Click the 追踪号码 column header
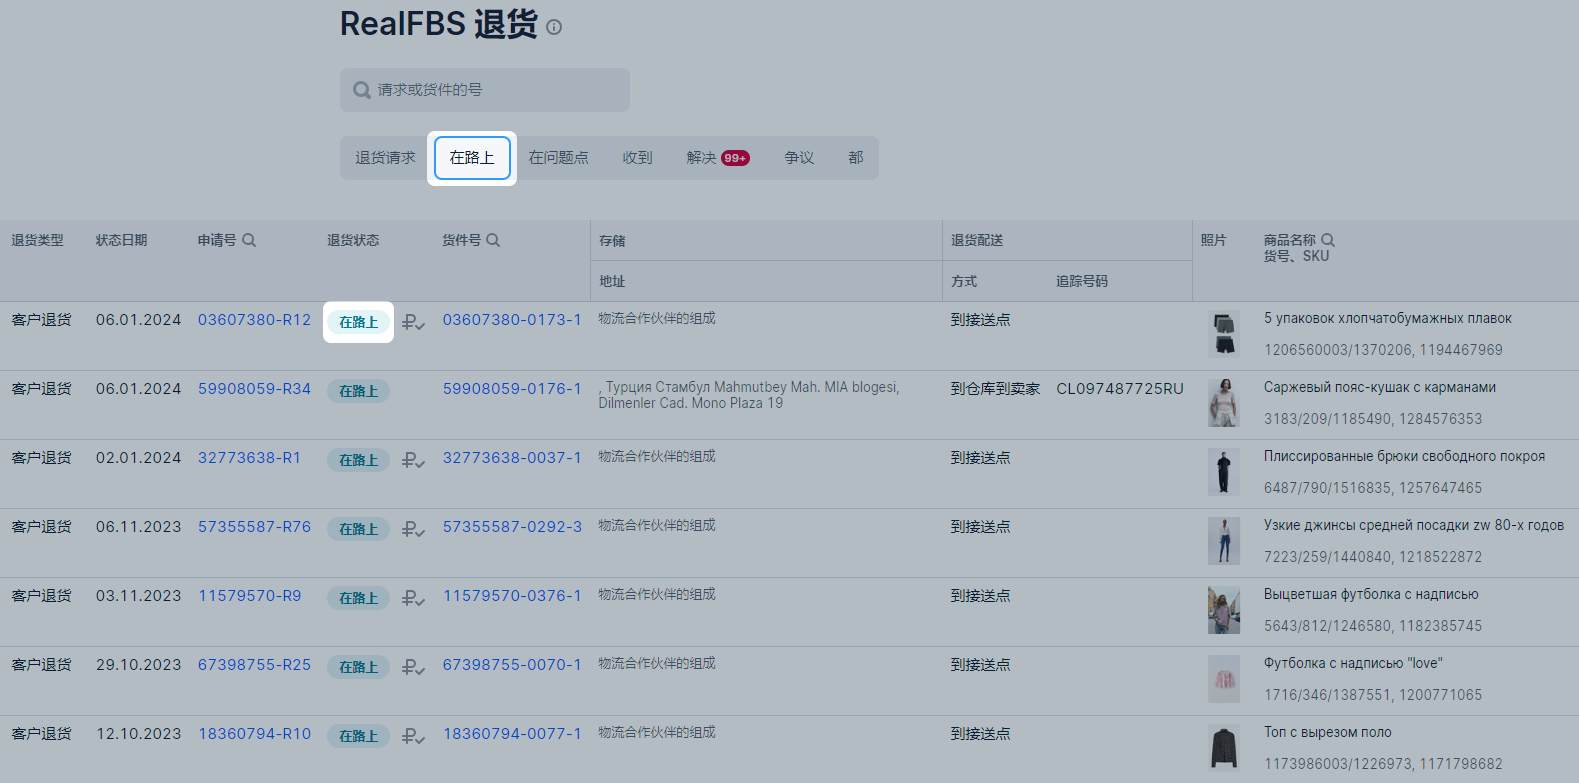1579x783 pixels. [x=1082, y=281]
